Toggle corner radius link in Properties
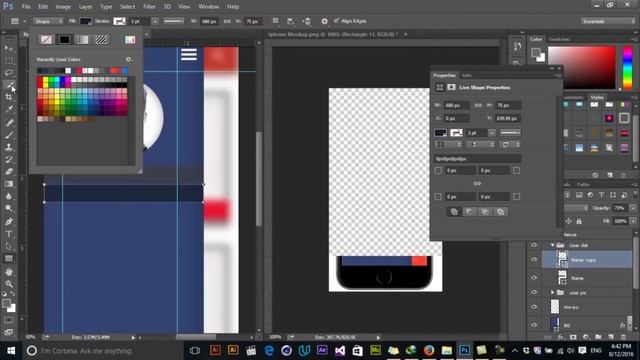Screen dimensions: 640x360 click(x=477, y=184)
